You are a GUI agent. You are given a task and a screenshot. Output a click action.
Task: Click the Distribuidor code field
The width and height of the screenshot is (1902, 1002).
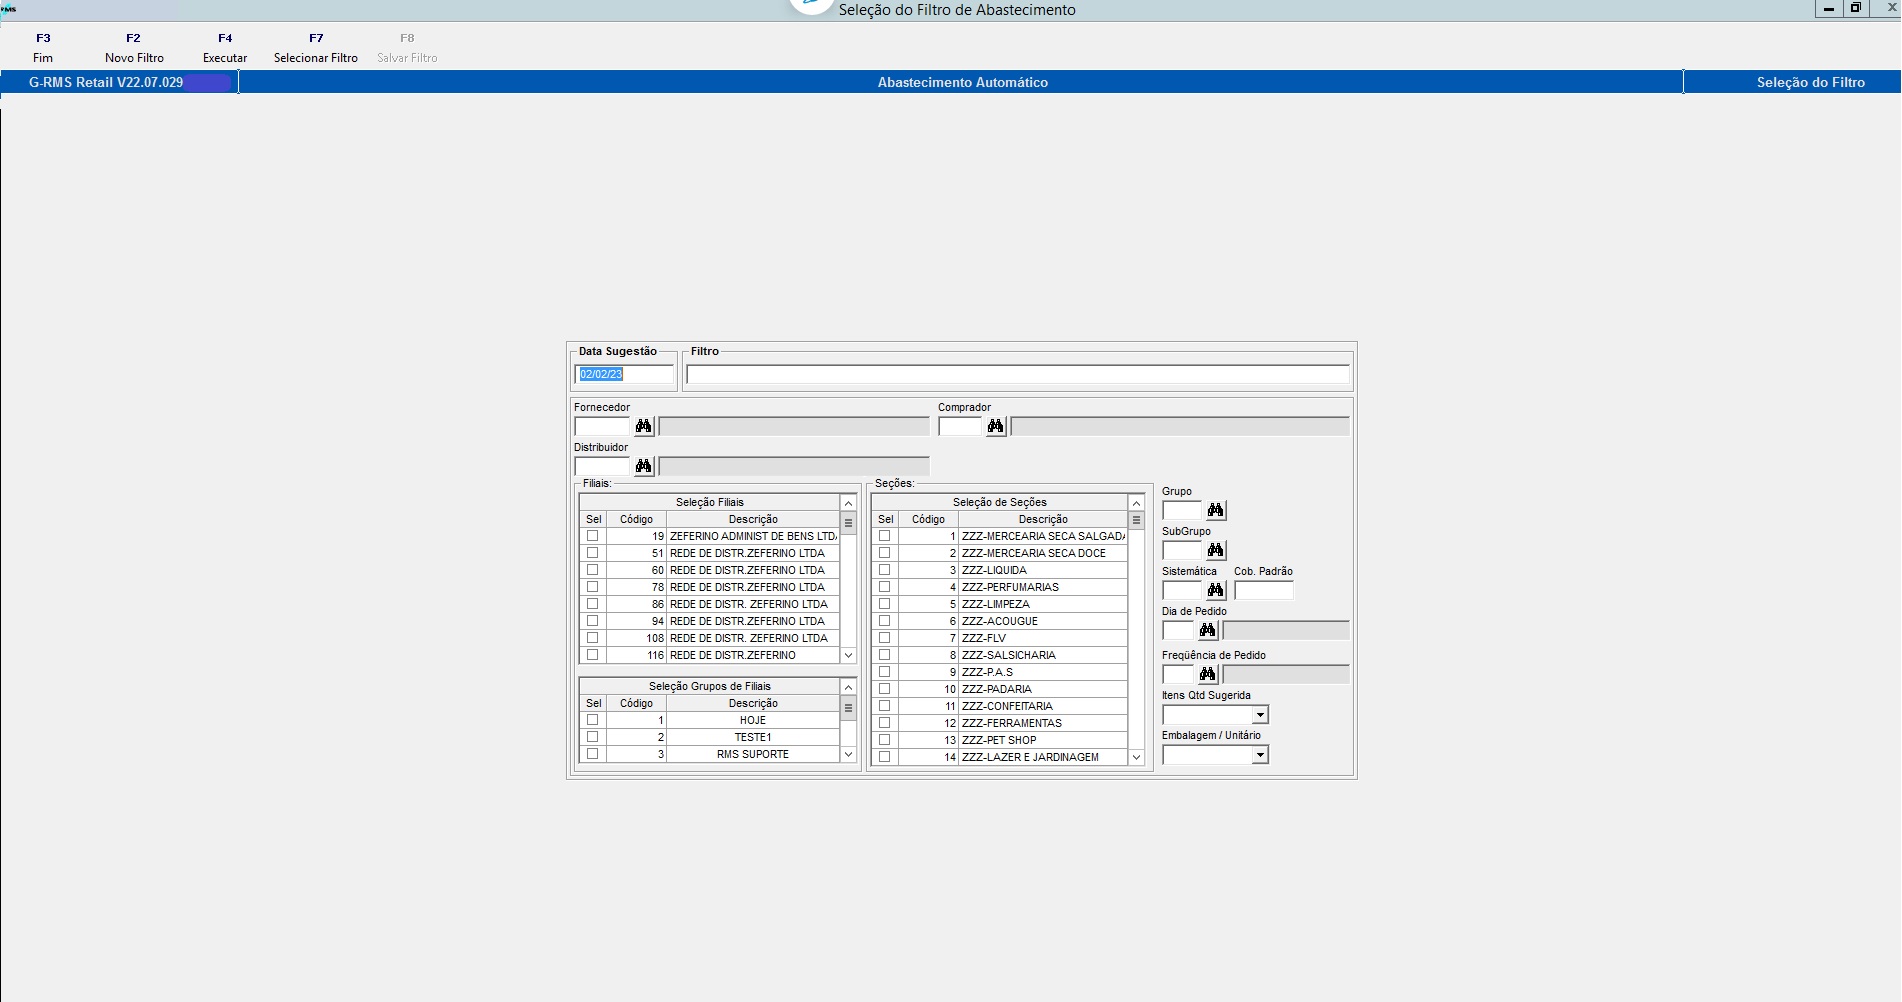[x=602, y=467]
